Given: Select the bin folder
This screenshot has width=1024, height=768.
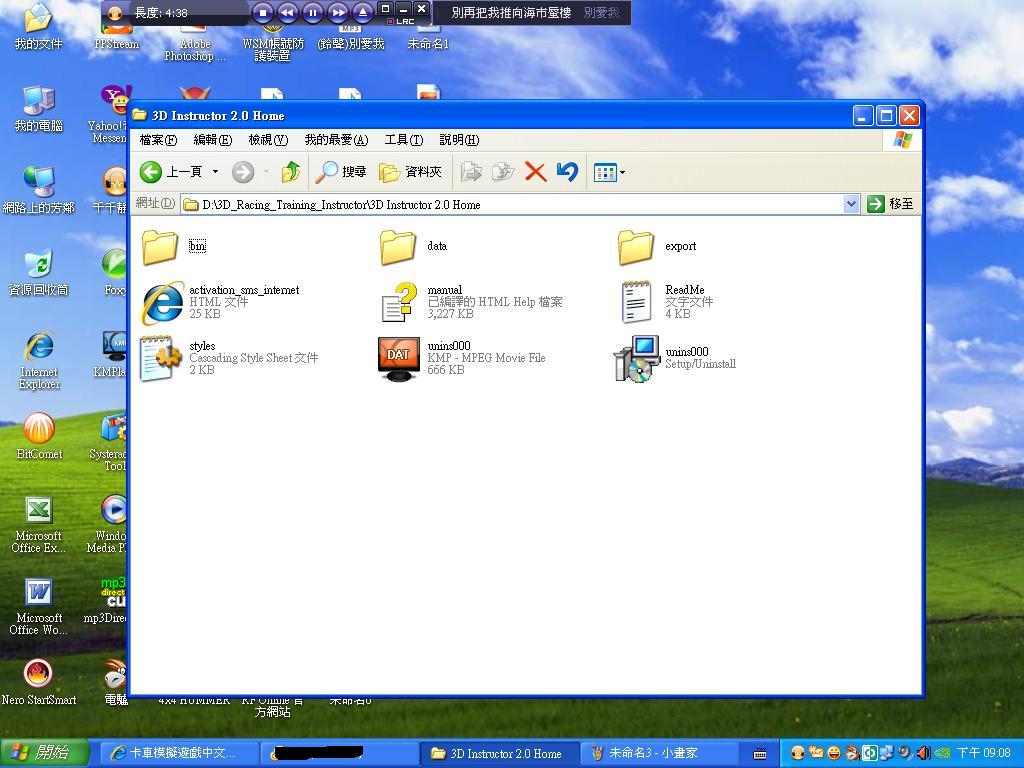Looking at the screenshot, I should 160,246.
